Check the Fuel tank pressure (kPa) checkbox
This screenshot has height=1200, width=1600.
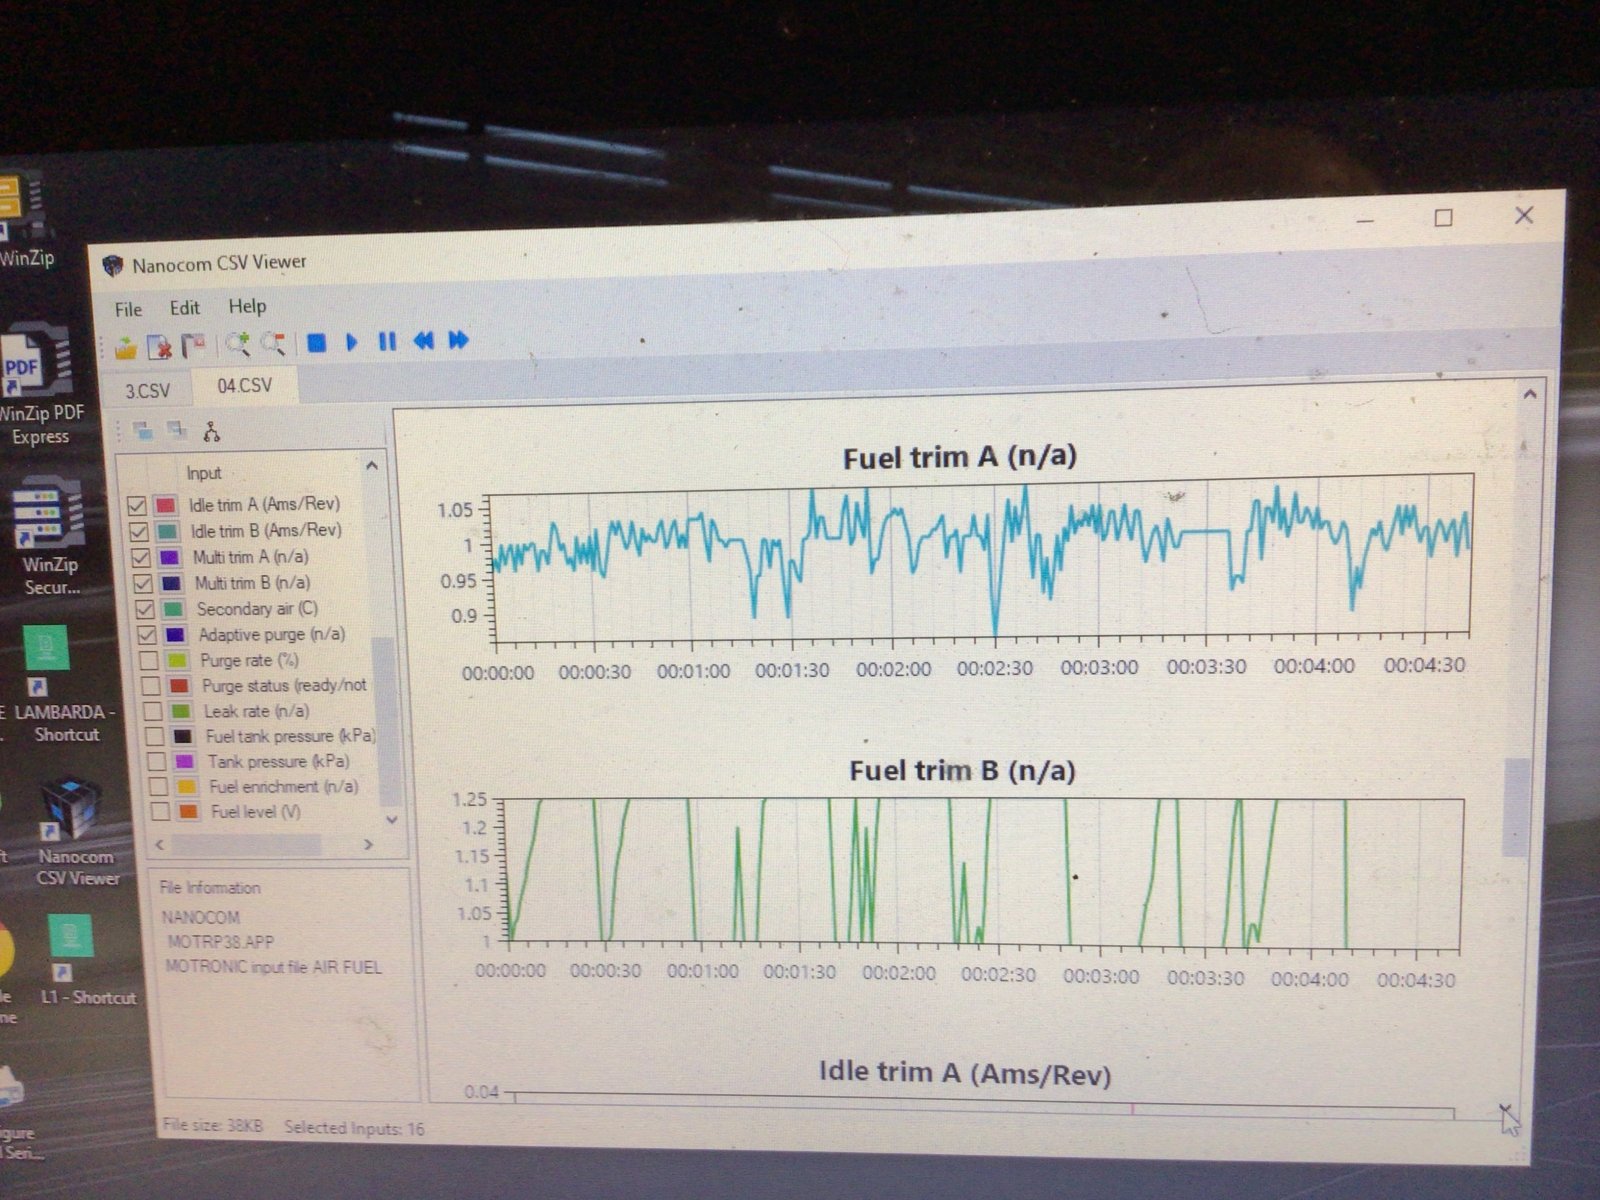point(155,737)
